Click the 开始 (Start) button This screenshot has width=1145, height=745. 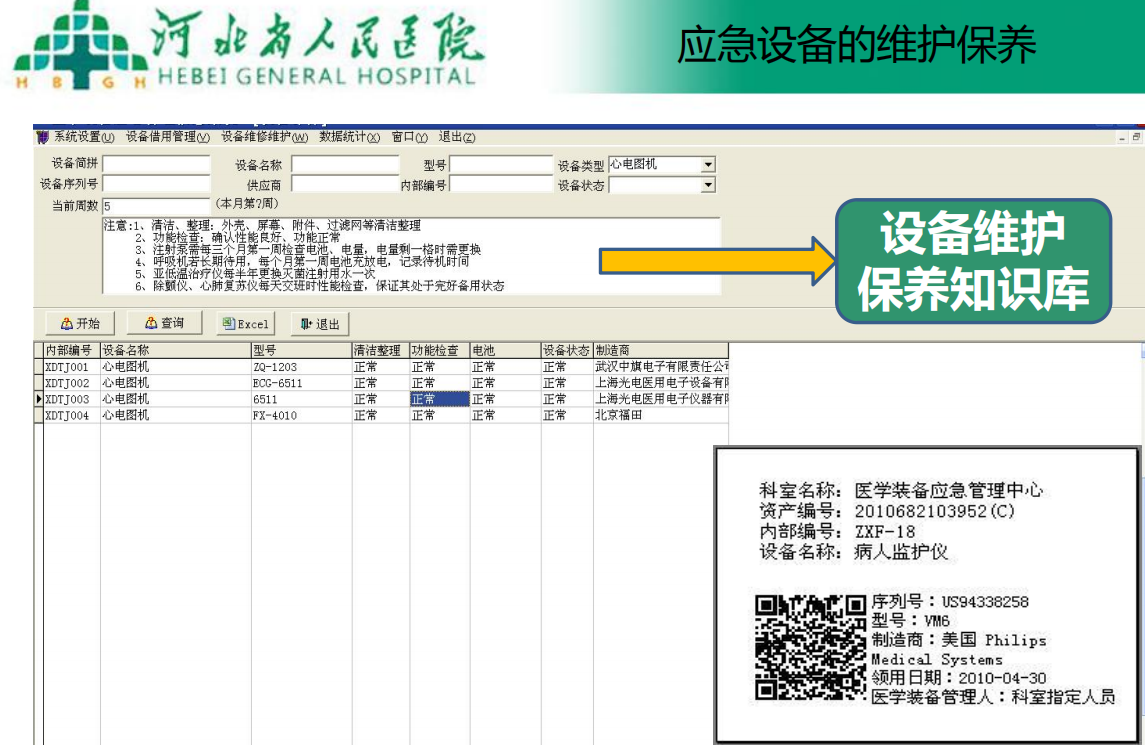pyautogui.click(x=80, y=323)
